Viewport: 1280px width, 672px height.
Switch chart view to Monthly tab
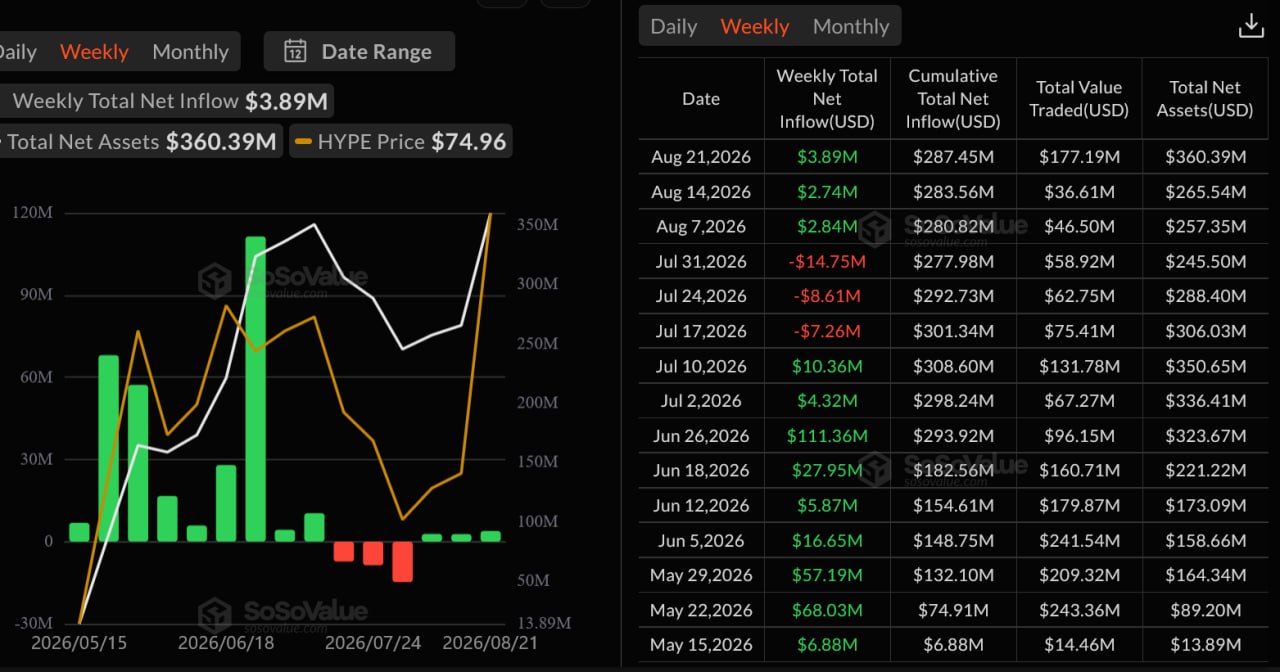[x=190, y=52]
